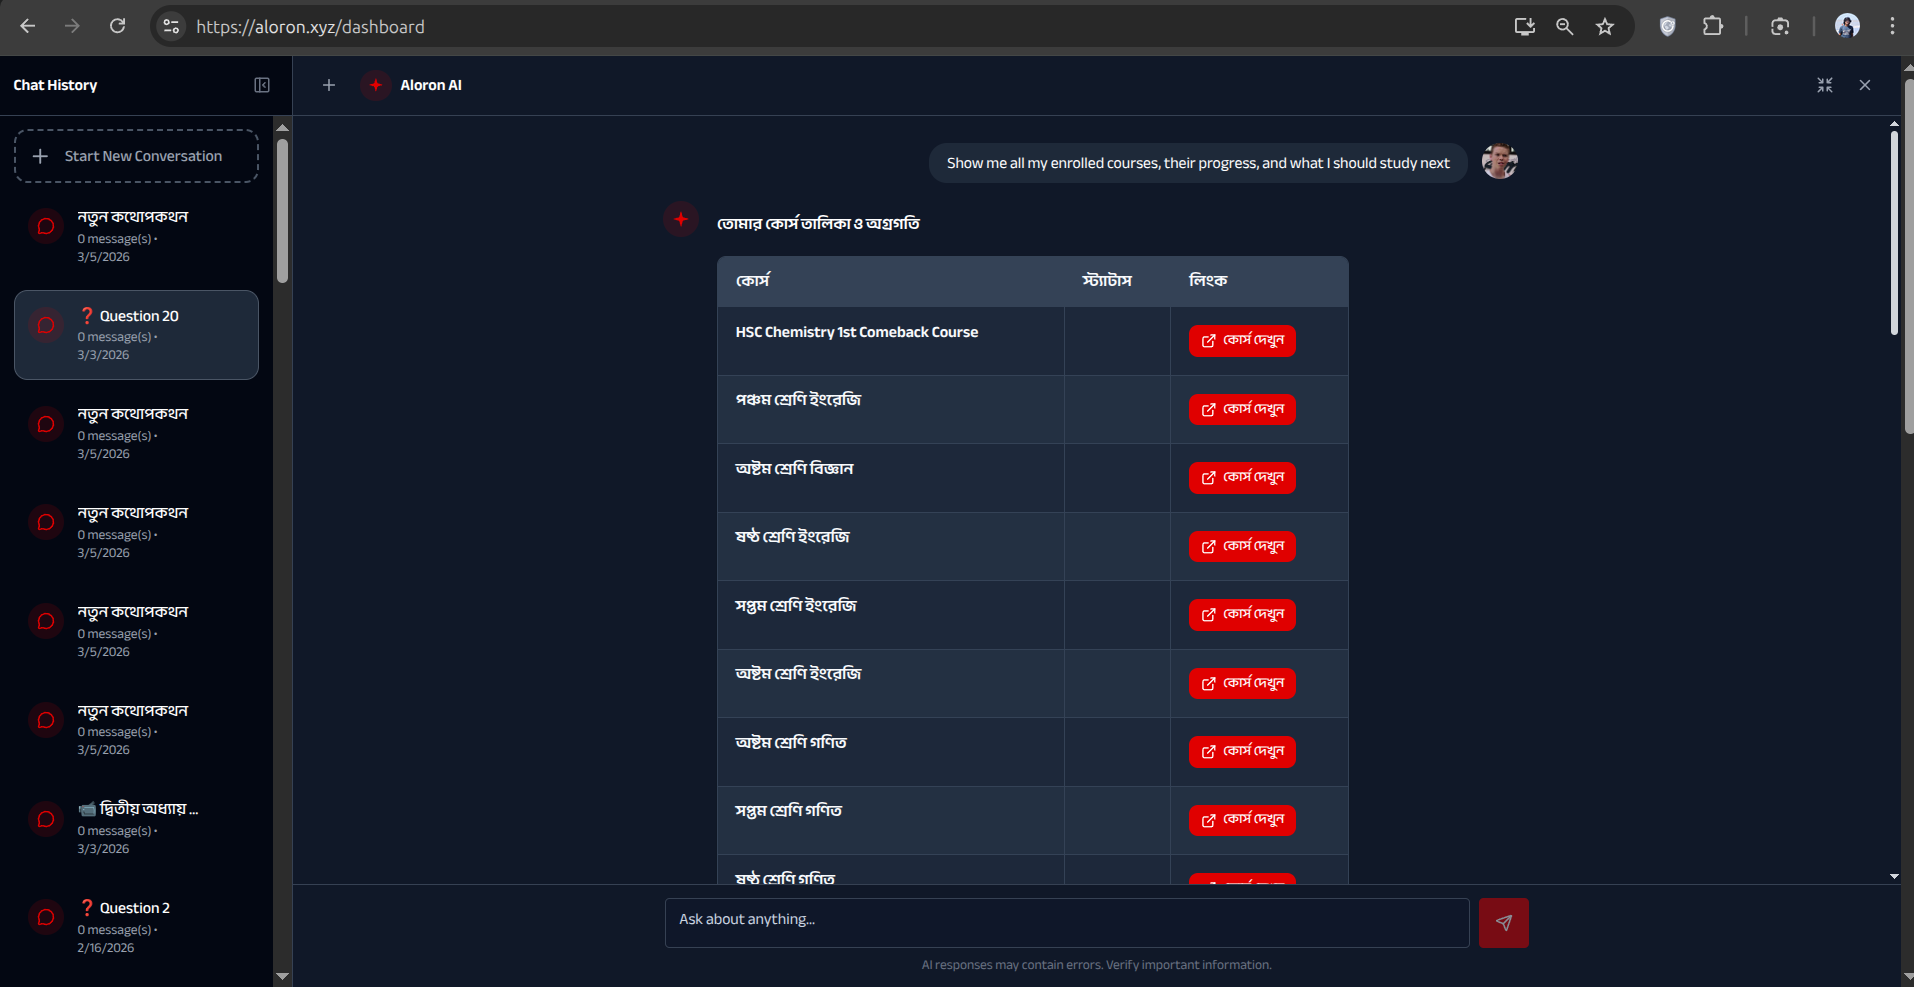Click the sidebar scrollbar thumb
This screenshot has width=1914, height=987.
click(282, 210)
